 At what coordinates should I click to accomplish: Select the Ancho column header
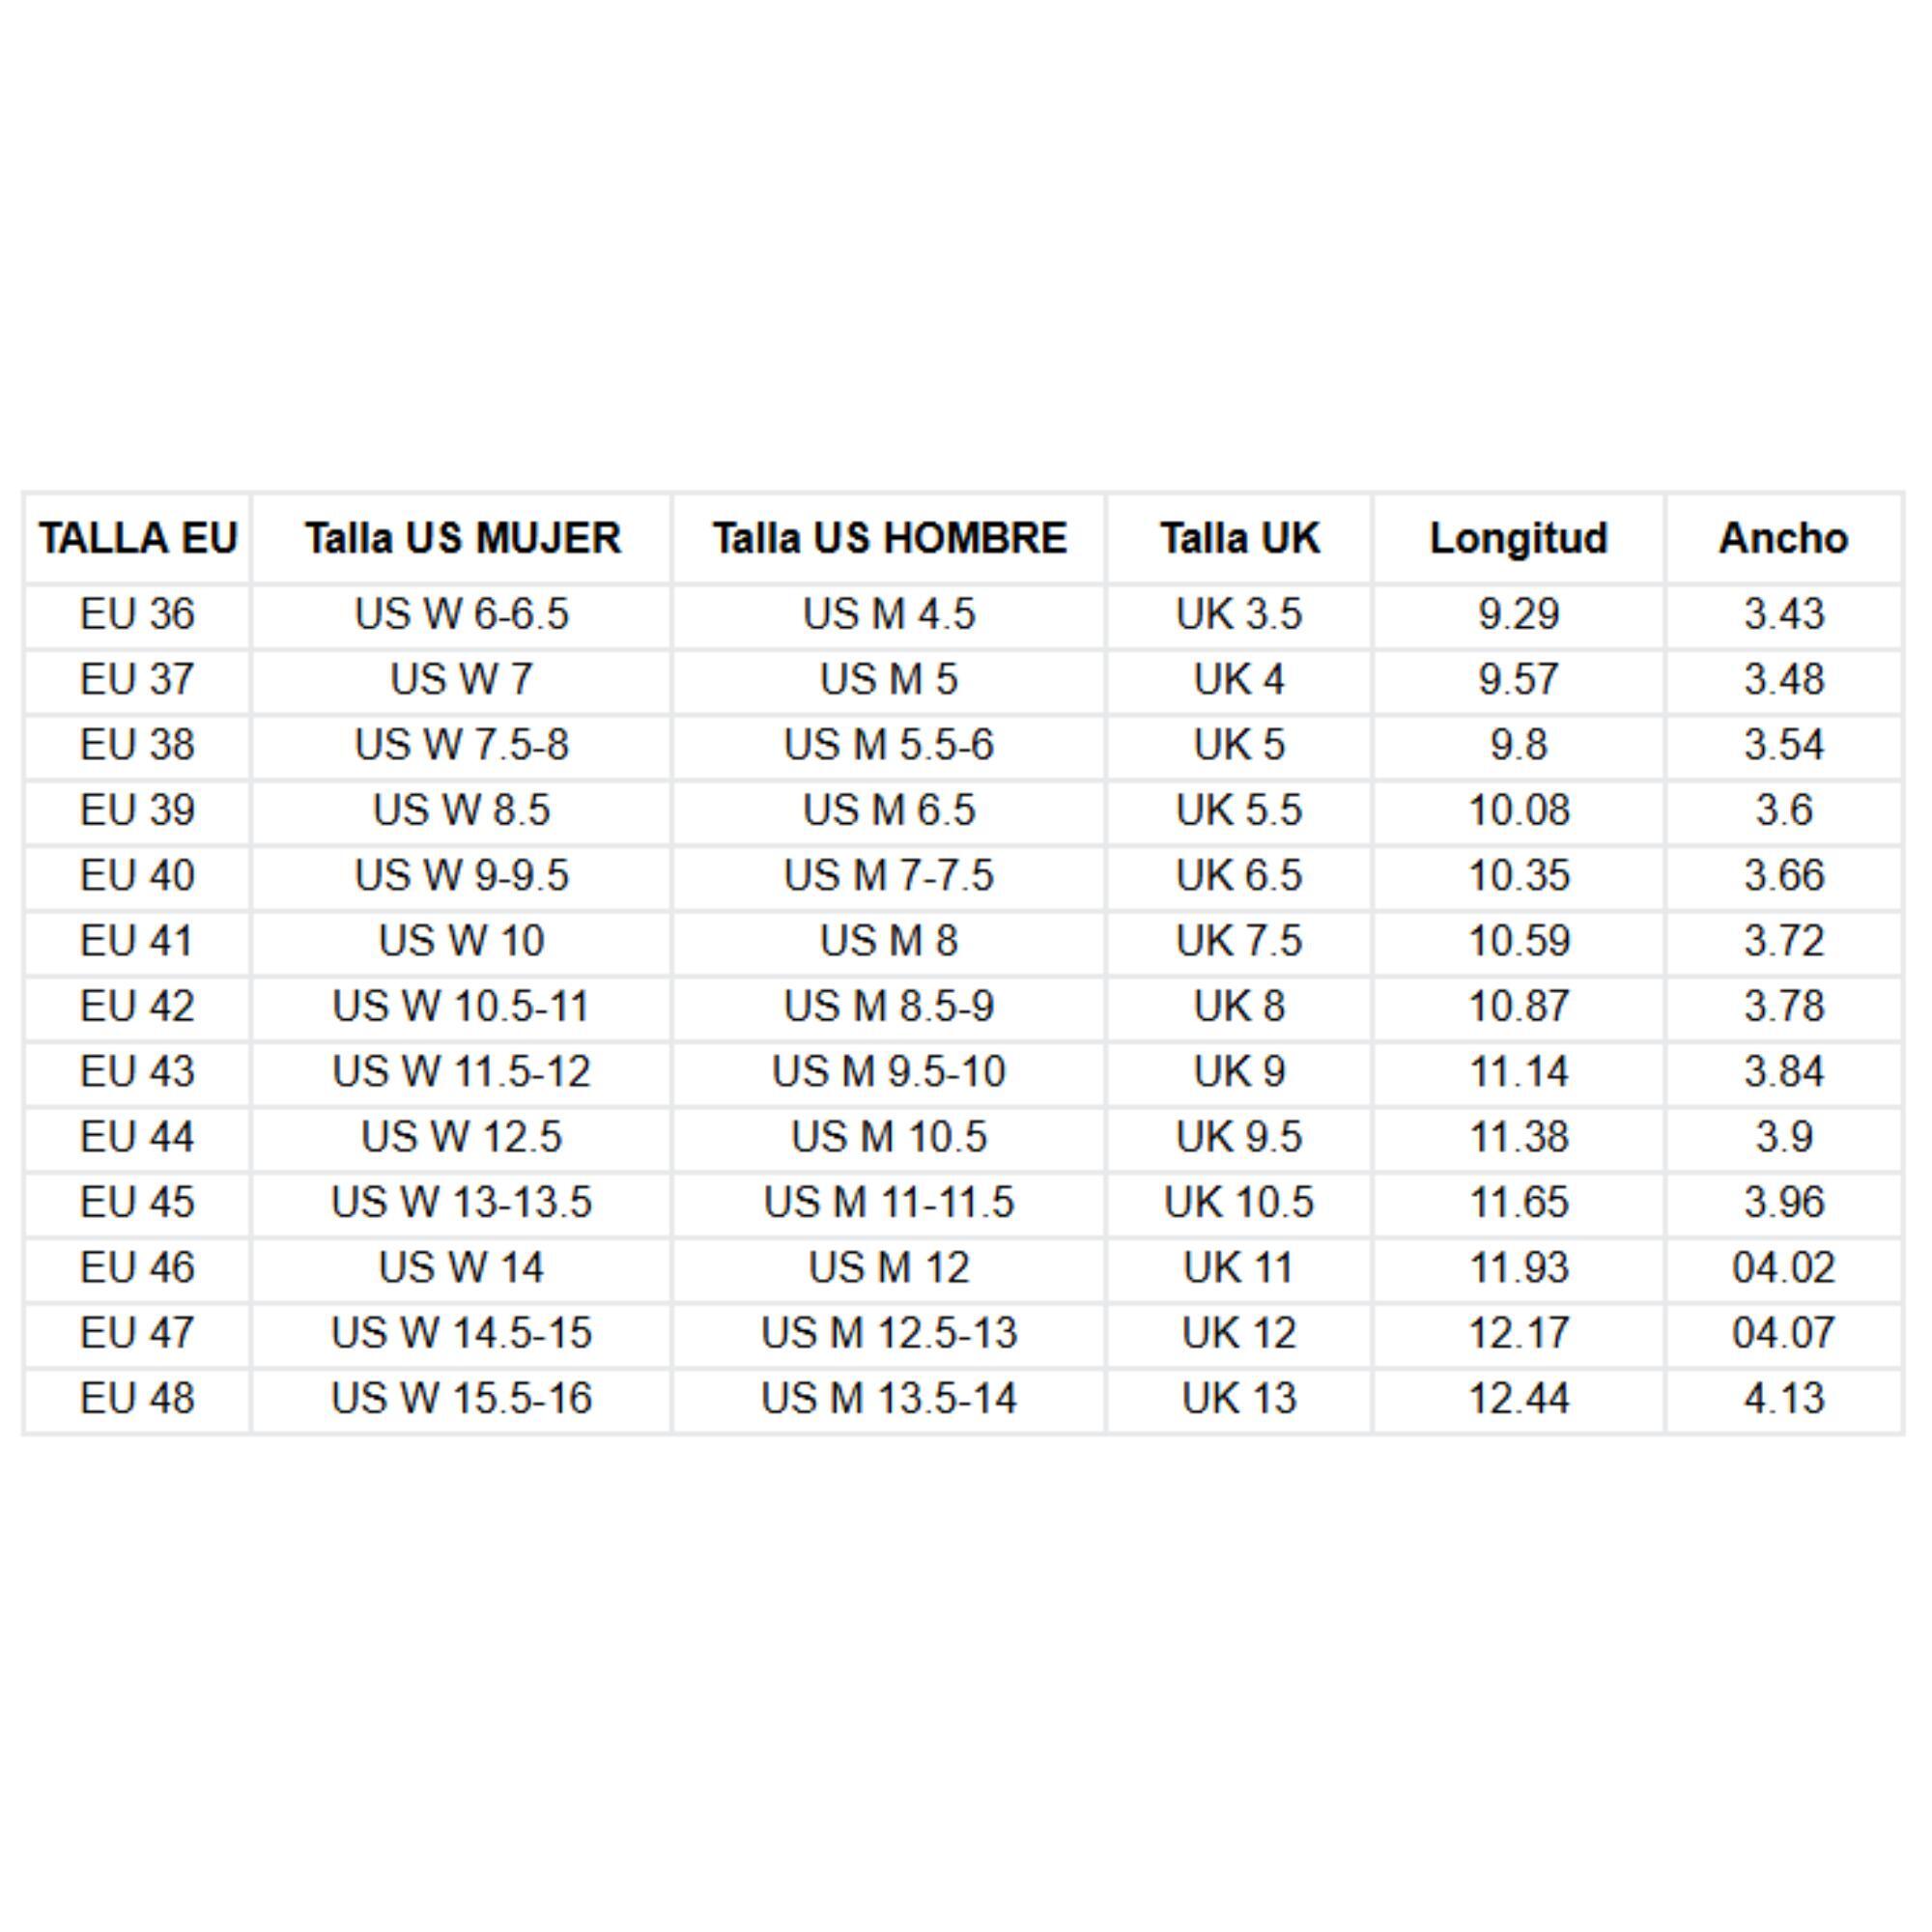(x=1783, y=538)
